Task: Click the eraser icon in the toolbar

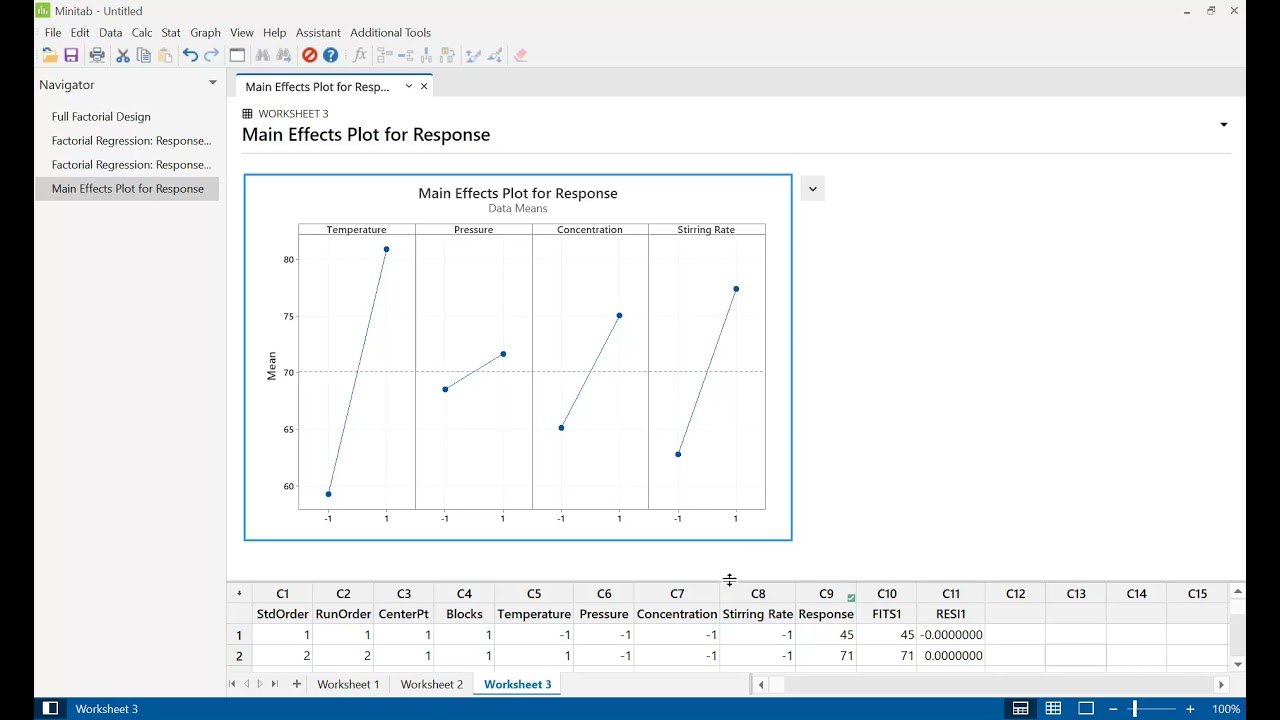Action: point(521,56)
